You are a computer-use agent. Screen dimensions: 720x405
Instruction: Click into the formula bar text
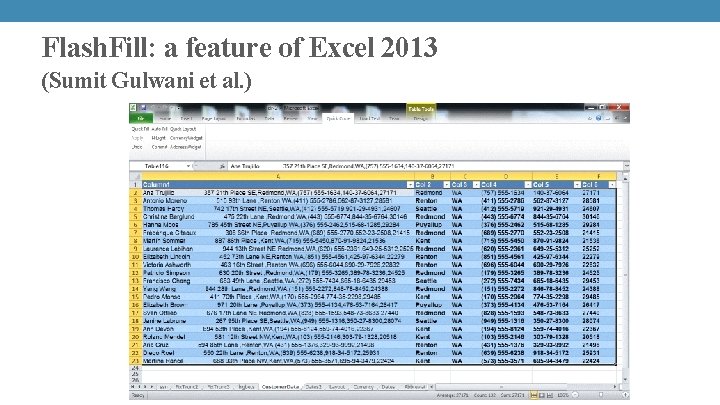pyautogui.click(x=425, y=166)
